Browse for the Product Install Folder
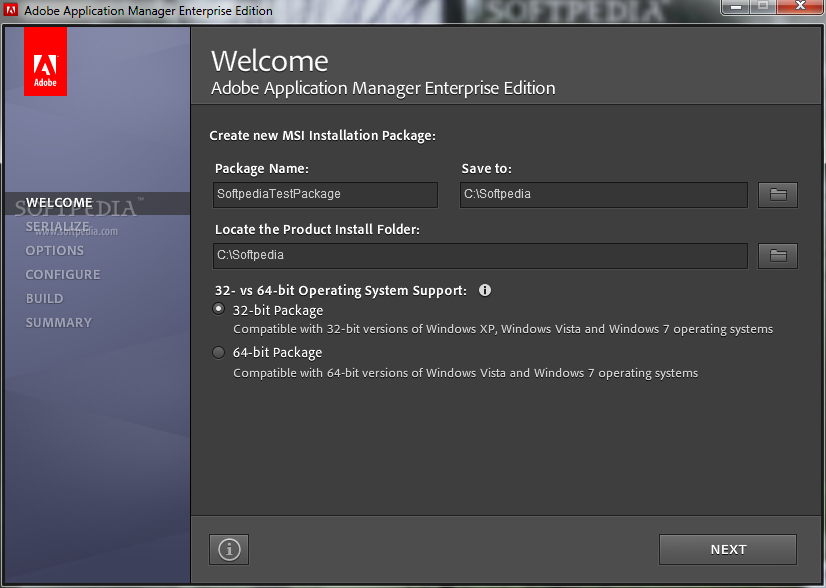This screenshot has width=826, height=588. click(778, 256)
